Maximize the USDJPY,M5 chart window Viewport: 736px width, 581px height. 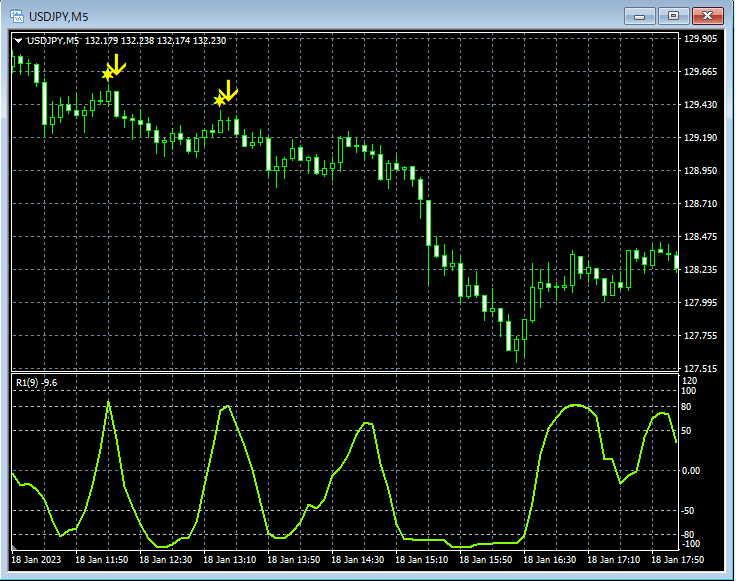(x=673, y=16)
